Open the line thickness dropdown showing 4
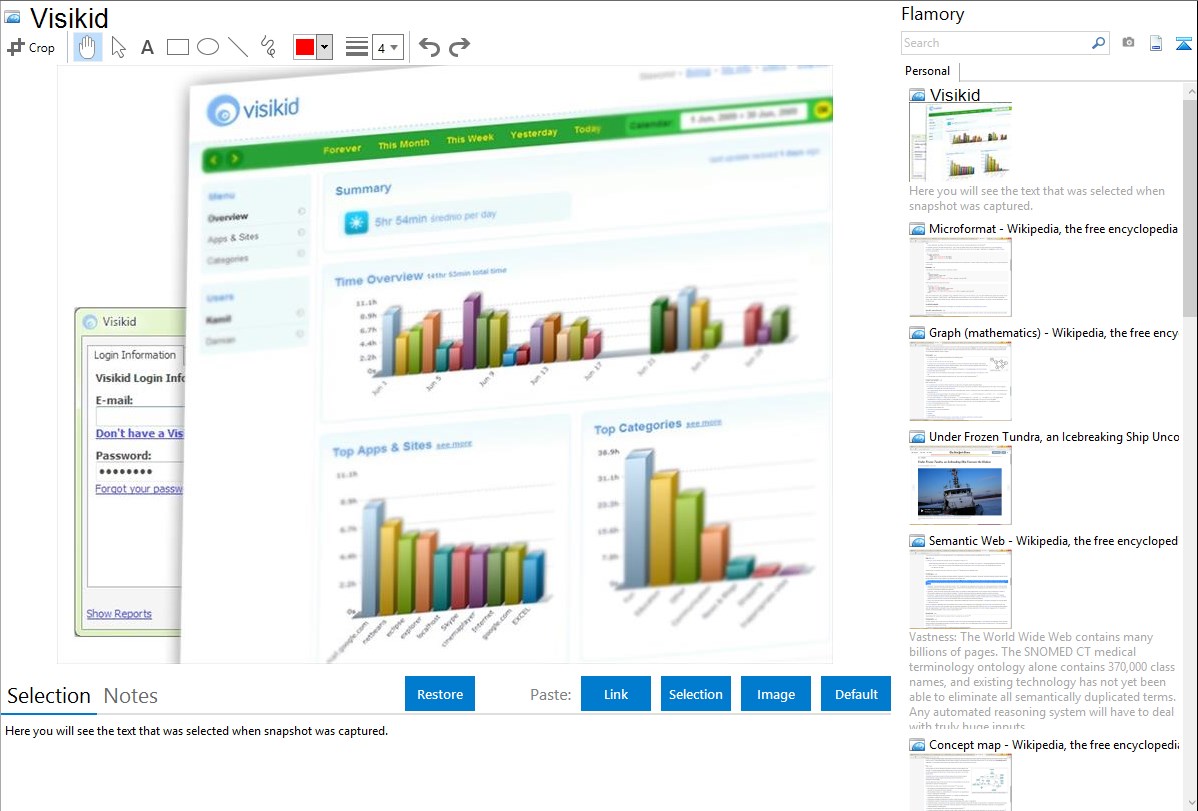The width and height of the screenshot is (1198, 811). click(x=388, y=47)
